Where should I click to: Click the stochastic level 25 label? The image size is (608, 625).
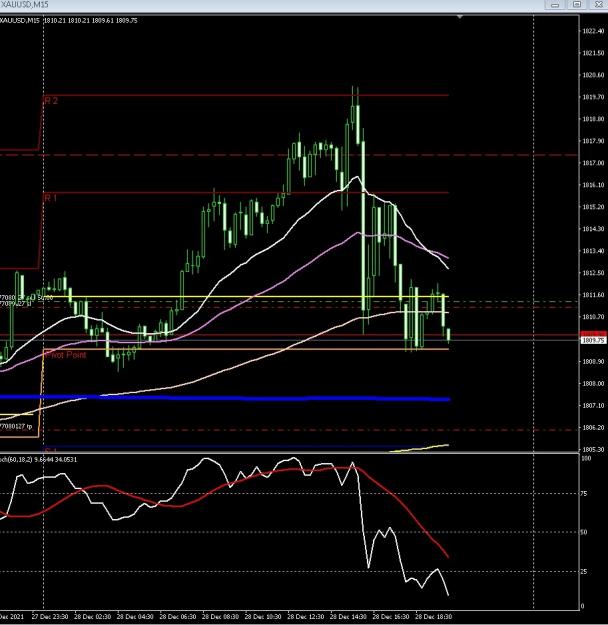(584, 572)
